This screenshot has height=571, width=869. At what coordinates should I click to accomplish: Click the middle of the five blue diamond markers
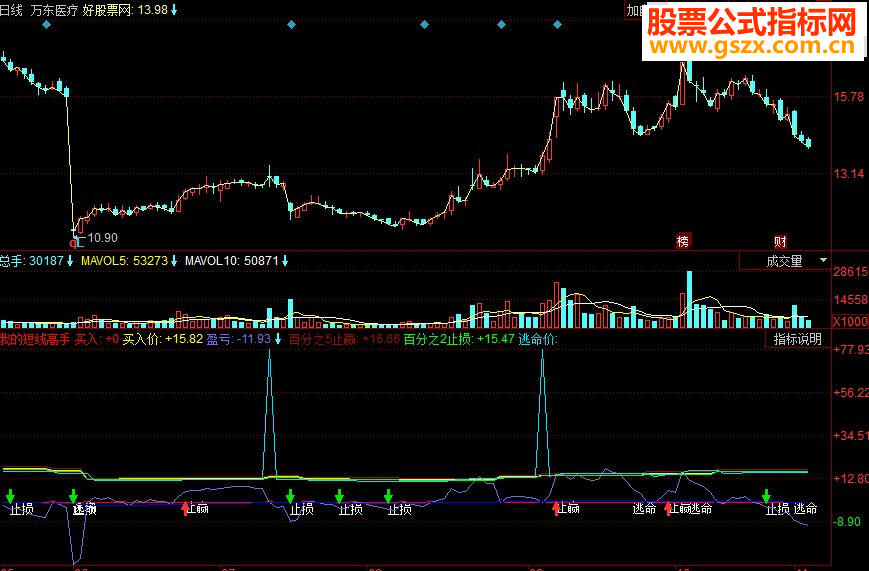pos(425,24)
